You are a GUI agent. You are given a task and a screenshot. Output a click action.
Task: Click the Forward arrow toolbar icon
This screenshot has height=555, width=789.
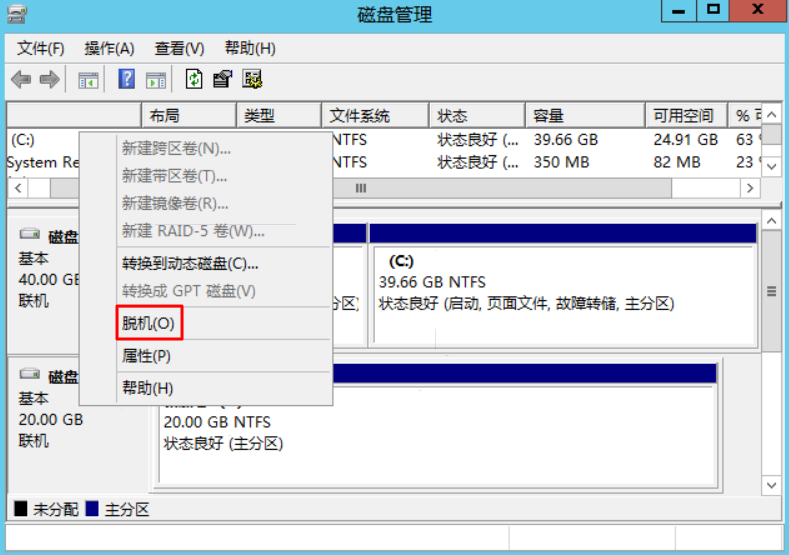click(49, 80)
